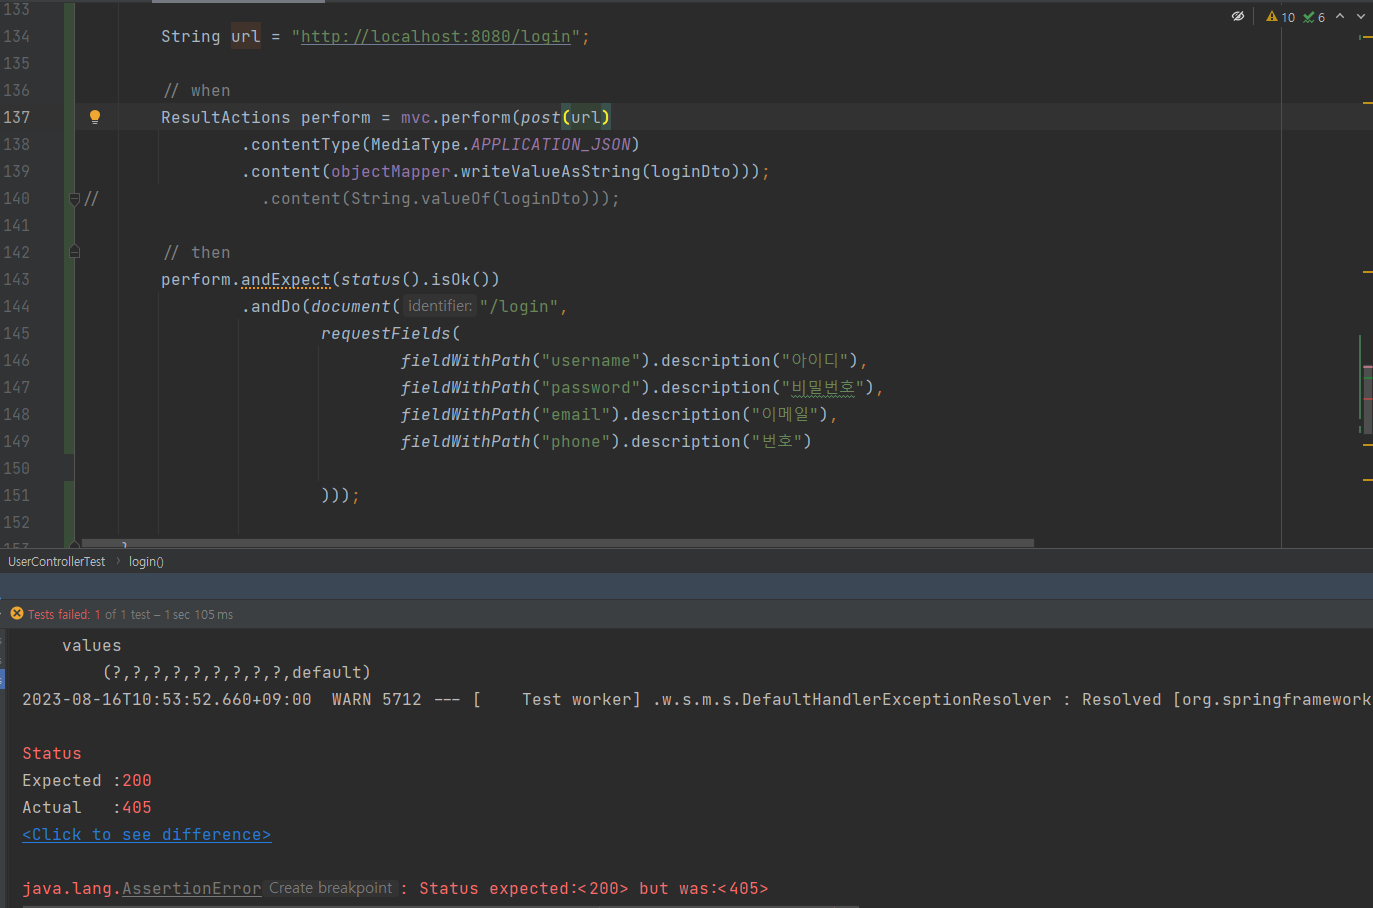This screenshot has height=908, width=1373.
Task: Click the gutter at line number 137
Action: tap(17, 117)
